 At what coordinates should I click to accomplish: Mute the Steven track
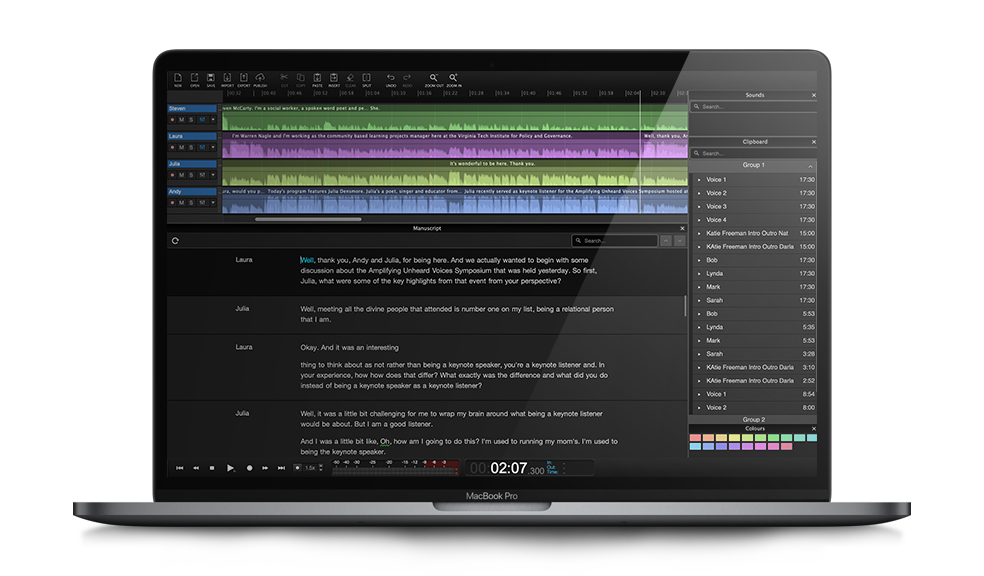pos(182,119)
